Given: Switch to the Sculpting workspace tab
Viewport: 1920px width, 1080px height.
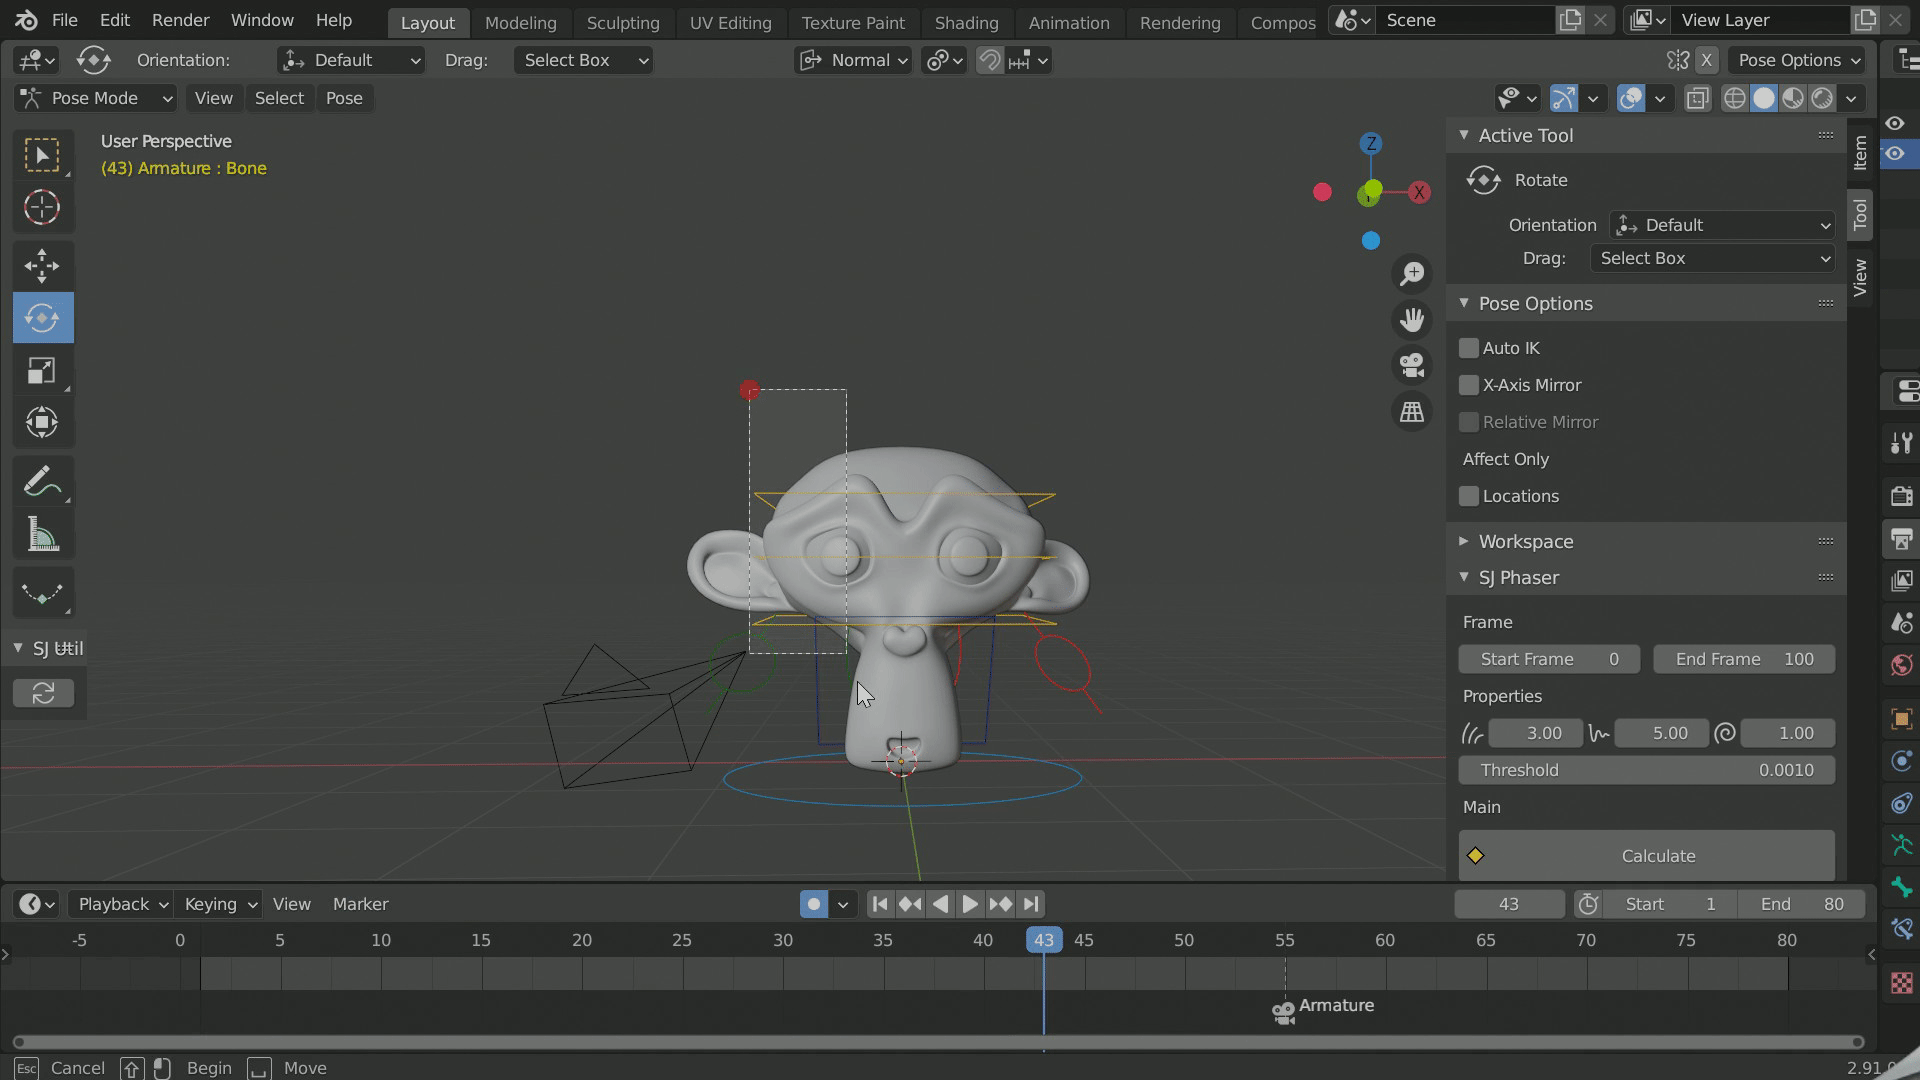Looking at the screenshot, I should tap(622, 22).
